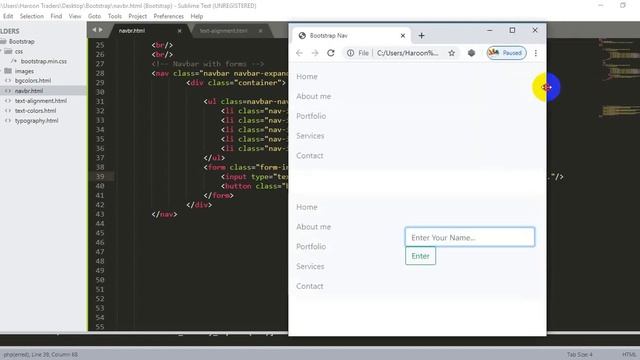The height and width of the screenshot is (360, 640).
Task: Click Portfolio in the first navbar
Action: pyautogui.click(x=311, y=116)
